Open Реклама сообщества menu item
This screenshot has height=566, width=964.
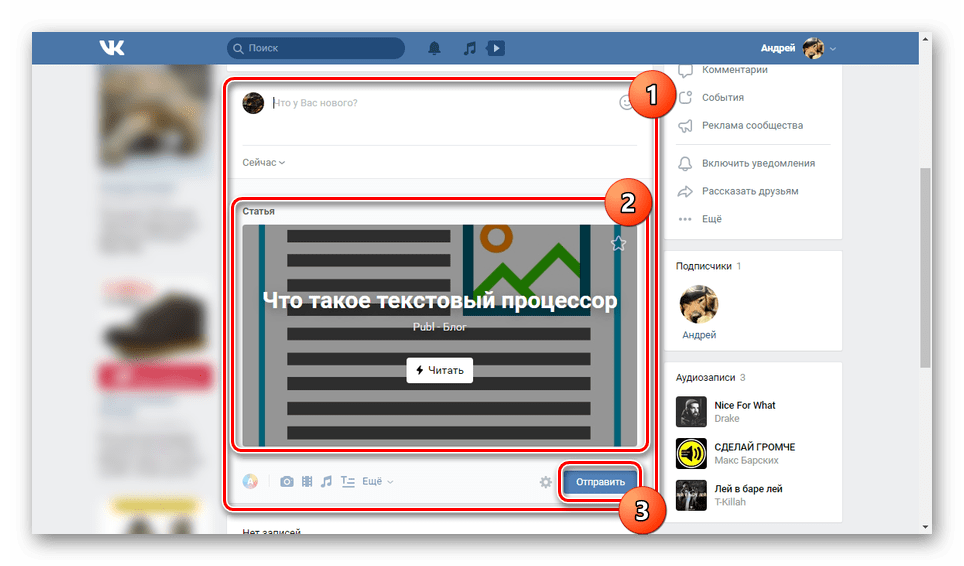pyautogui.click(x=753, y=125)
